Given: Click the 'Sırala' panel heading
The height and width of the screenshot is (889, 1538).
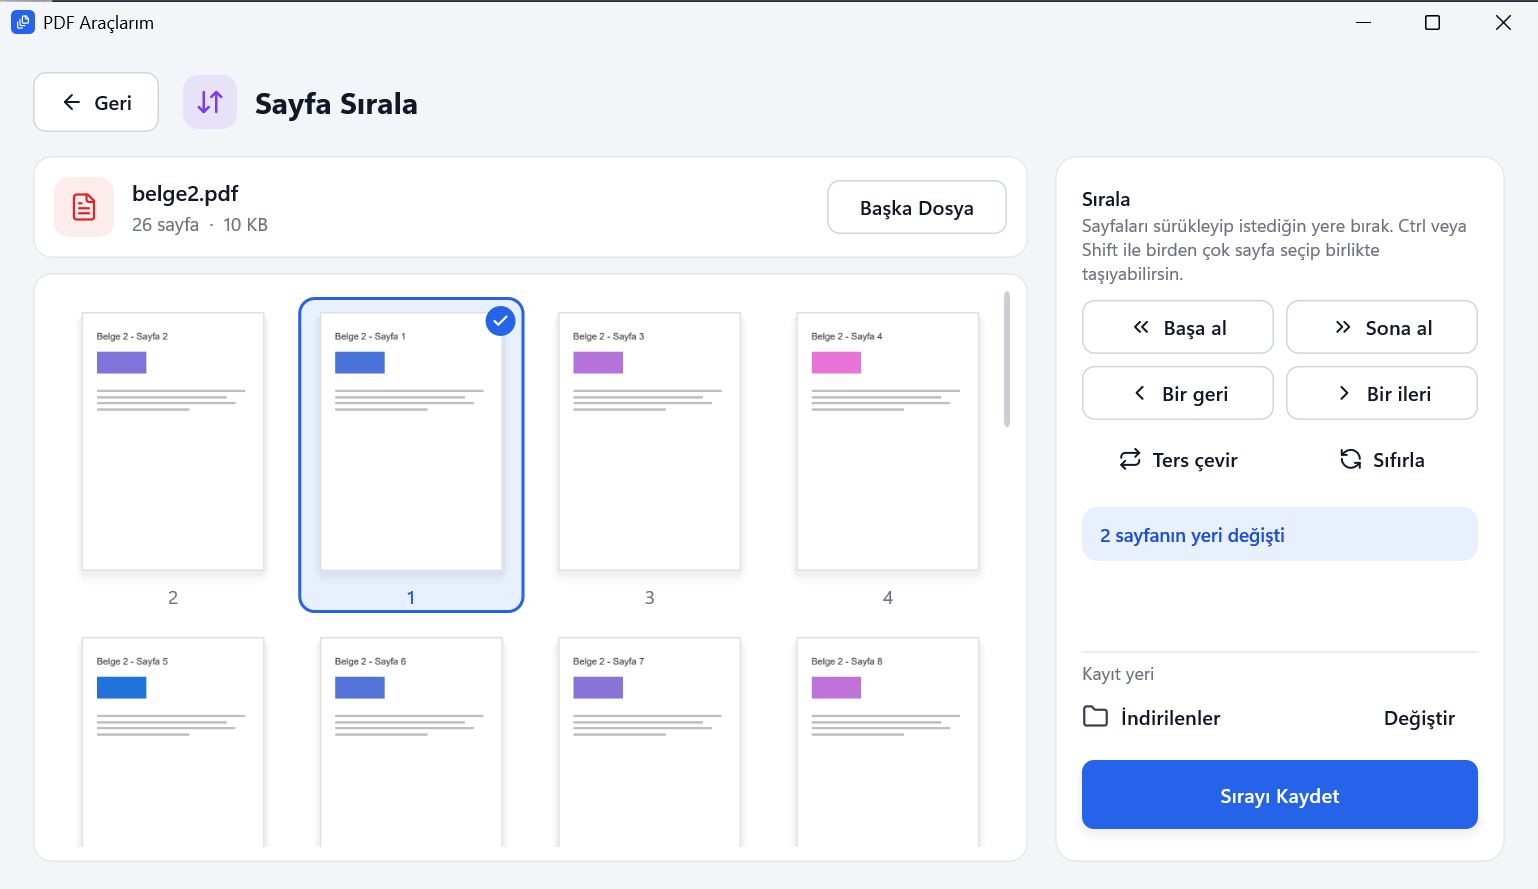Looking at the screenshot, I should point(1106,199).
